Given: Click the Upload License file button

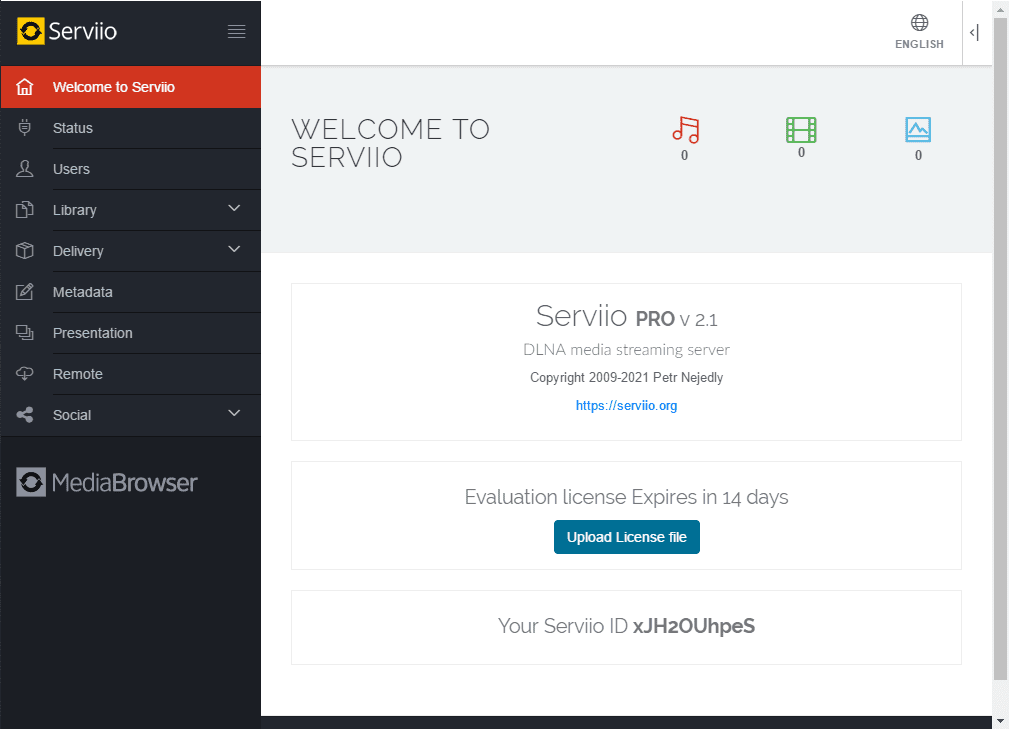Looking at the screenshot, I should [x=626, y=536].
